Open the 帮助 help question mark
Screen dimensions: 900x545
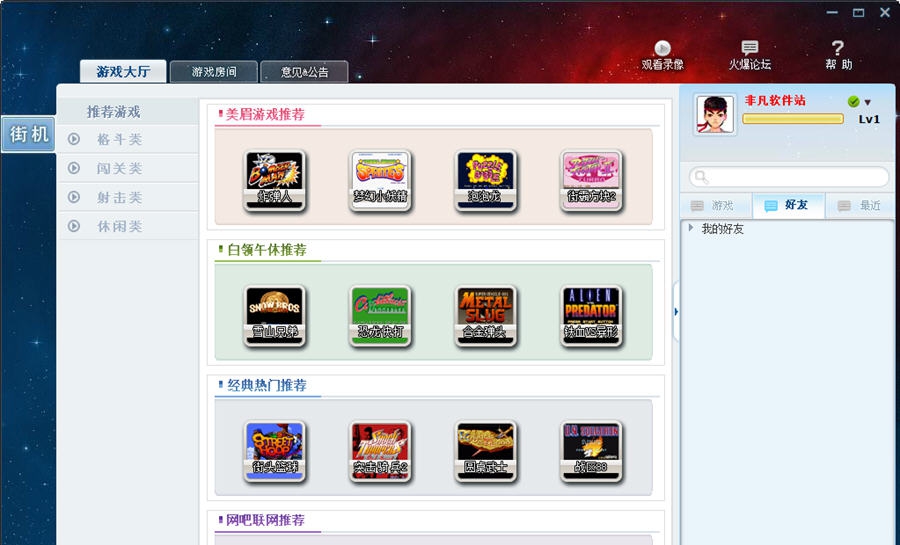pyautogui.click(x=838, y=56)
